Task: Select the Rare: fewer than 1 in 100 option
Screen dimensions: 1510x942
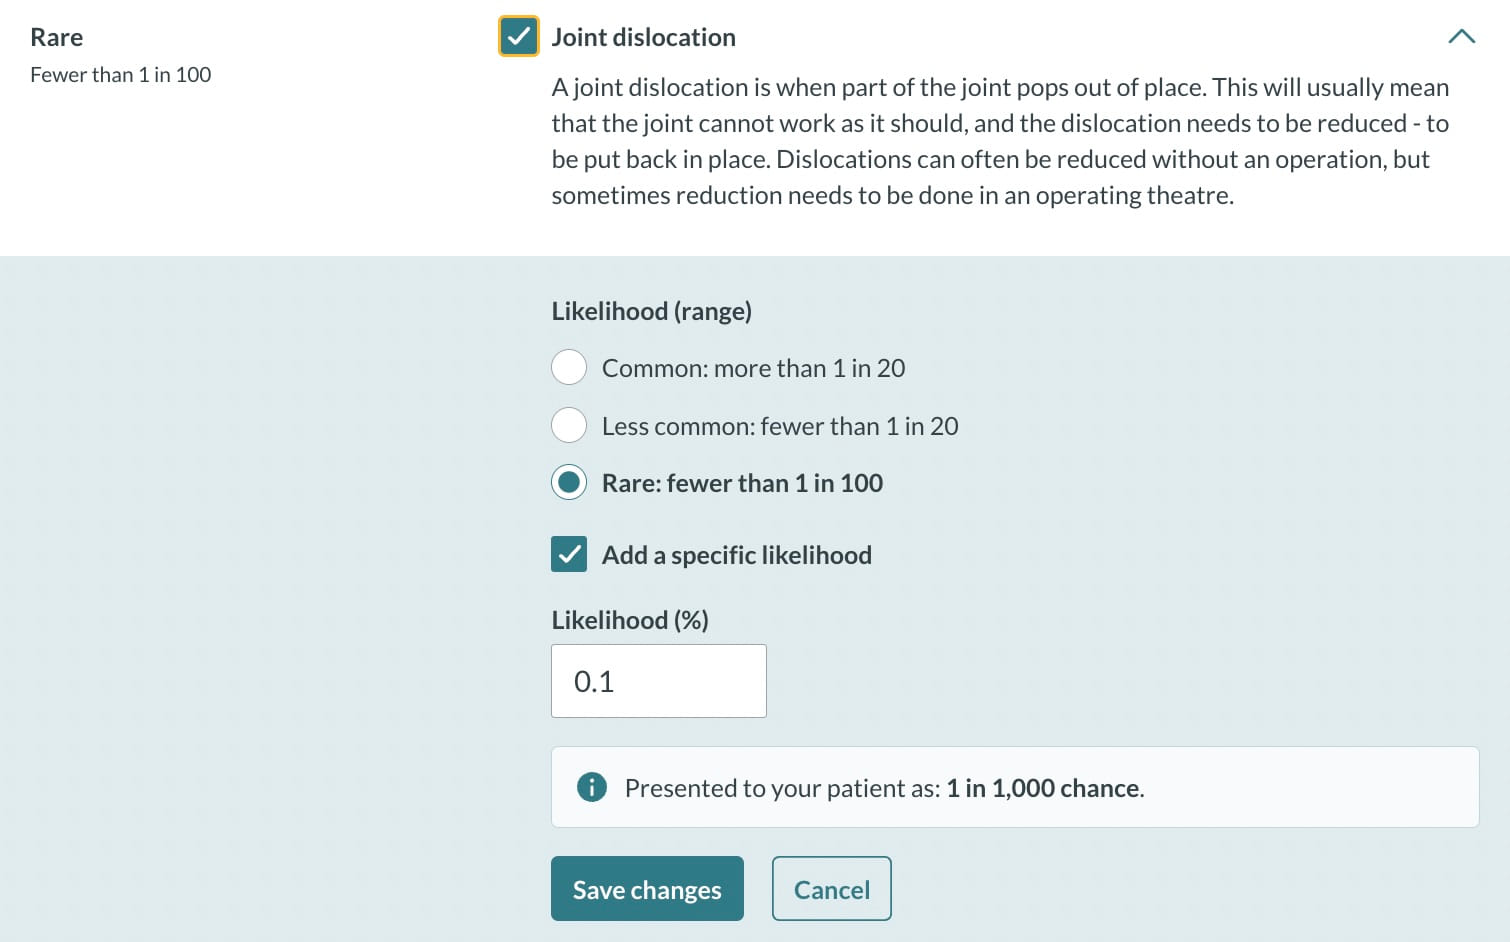Action: point(569,482)
